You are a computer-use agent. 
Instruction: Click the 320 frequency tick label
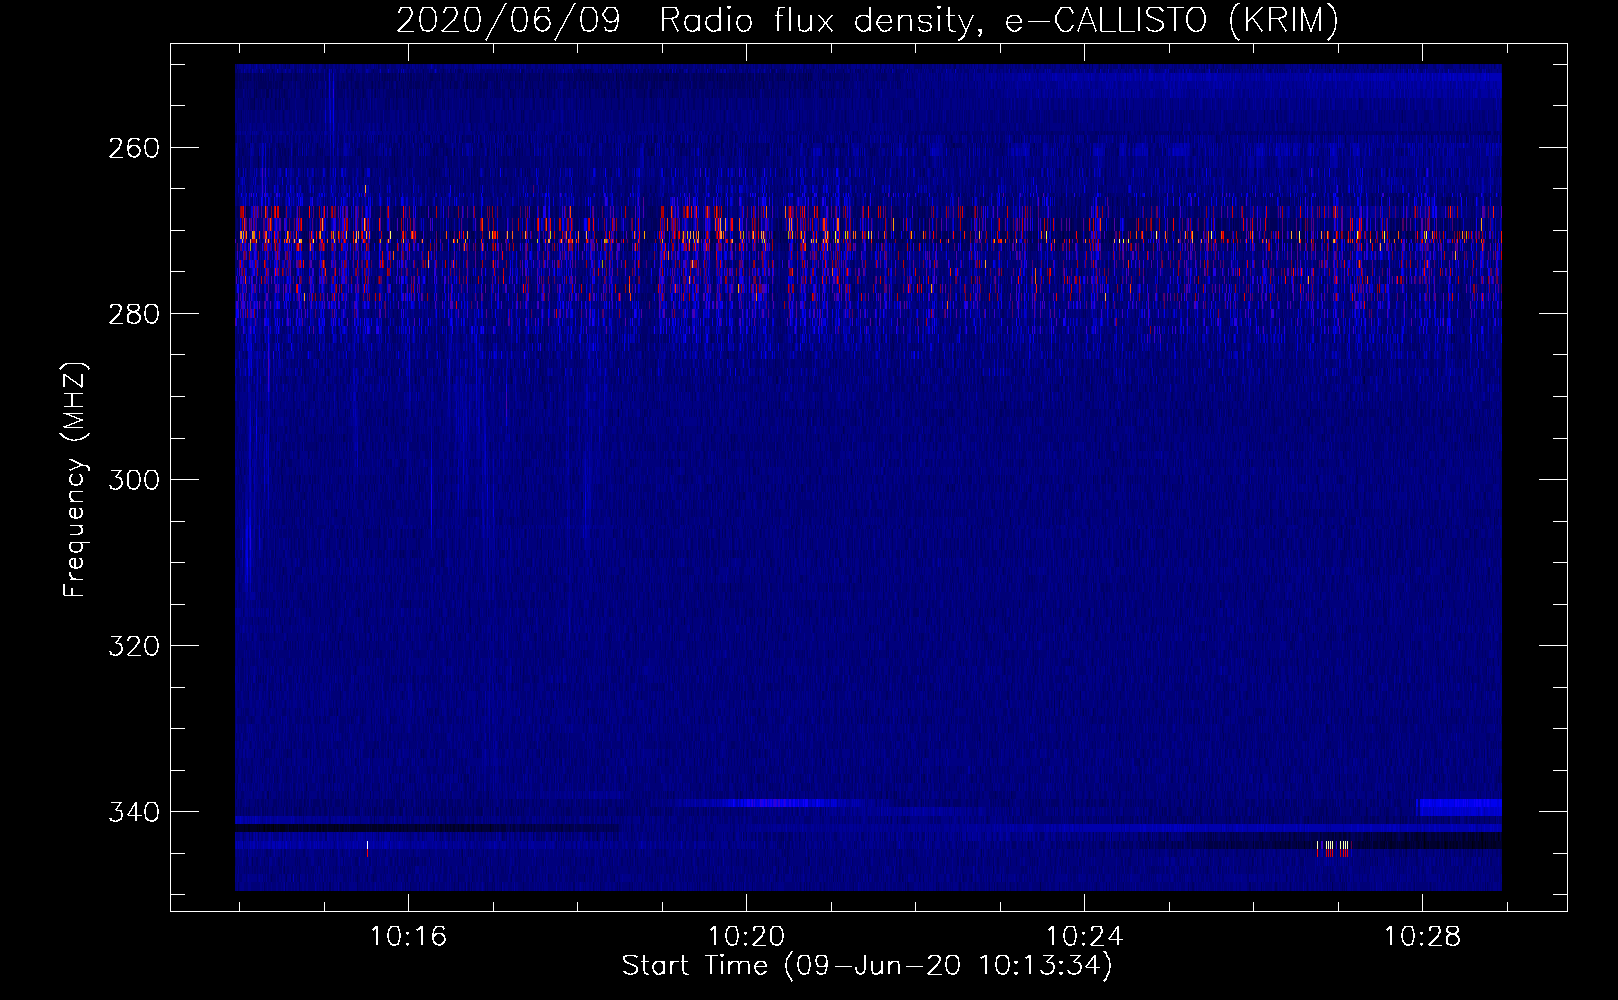coord(133,646)
